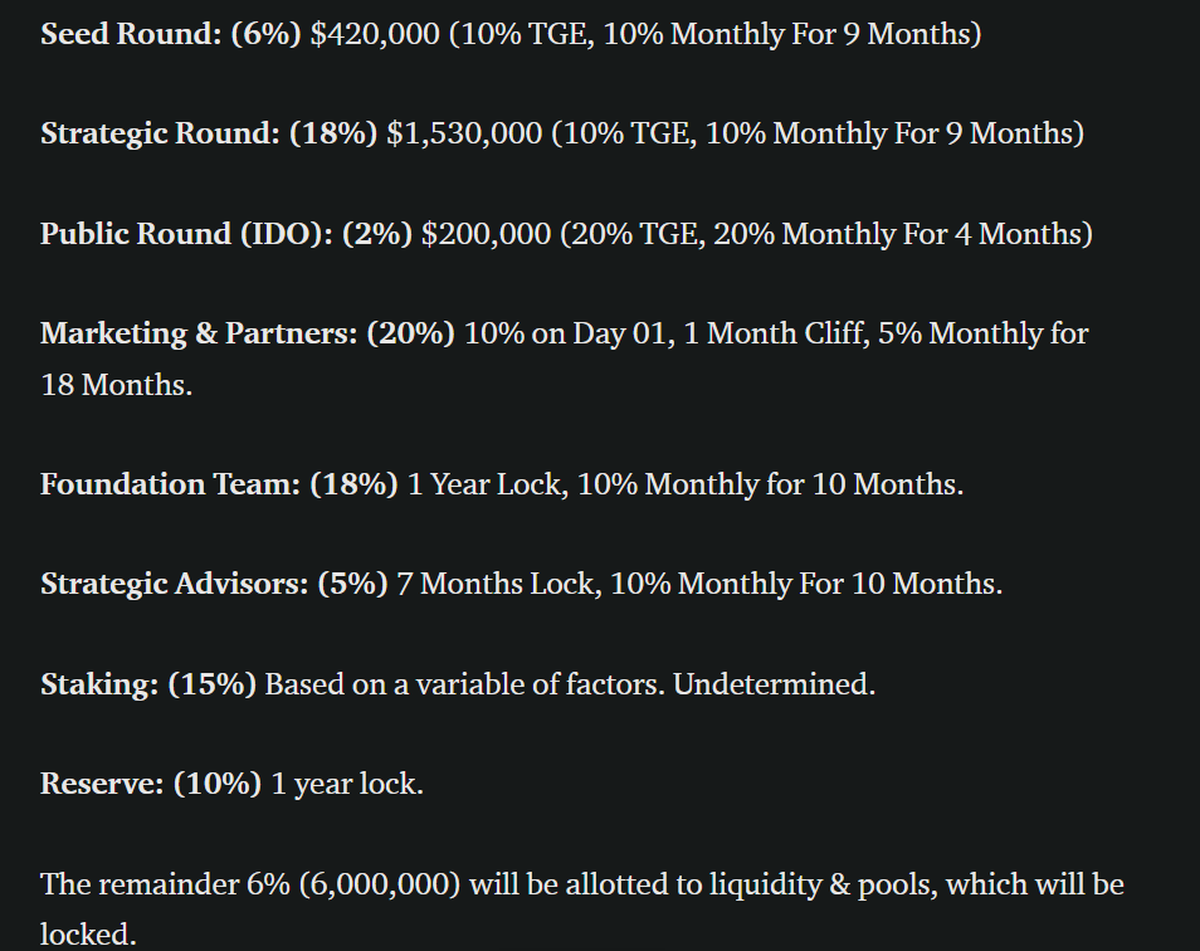Click the "Strategic Advisors: (5%)" label
Viewport: 1200px width, 951px height.
(214, 585)
